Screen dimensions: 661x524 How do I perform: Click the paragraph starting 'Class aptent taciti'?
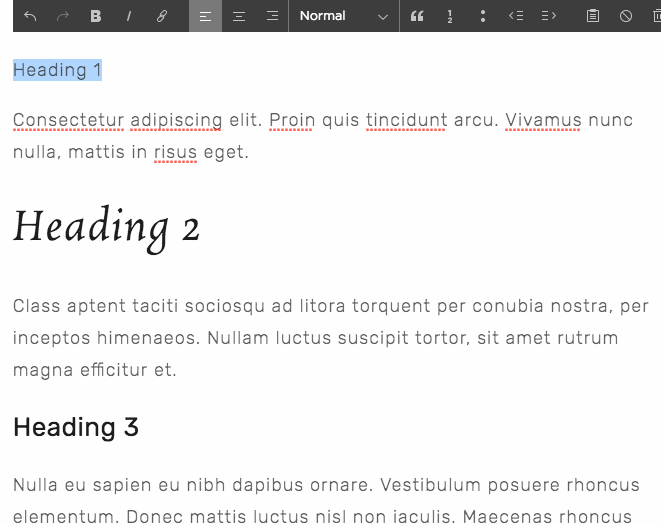330,338
